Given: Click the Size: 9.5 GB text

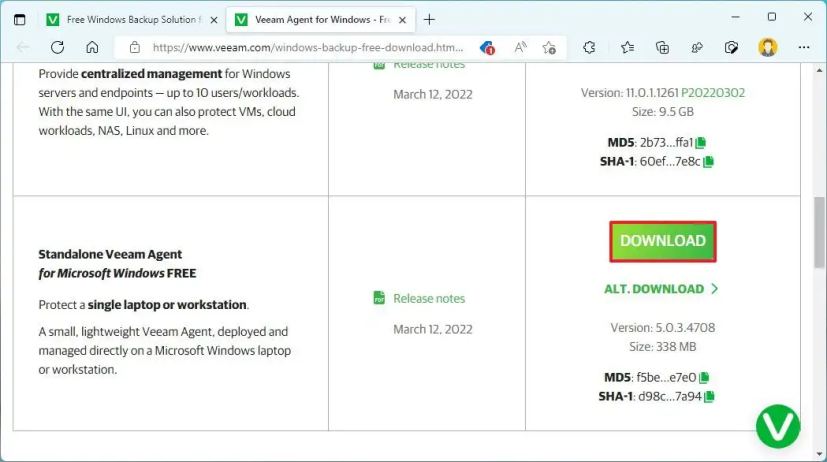Looking at the screenshot, I should coord(662,112).
